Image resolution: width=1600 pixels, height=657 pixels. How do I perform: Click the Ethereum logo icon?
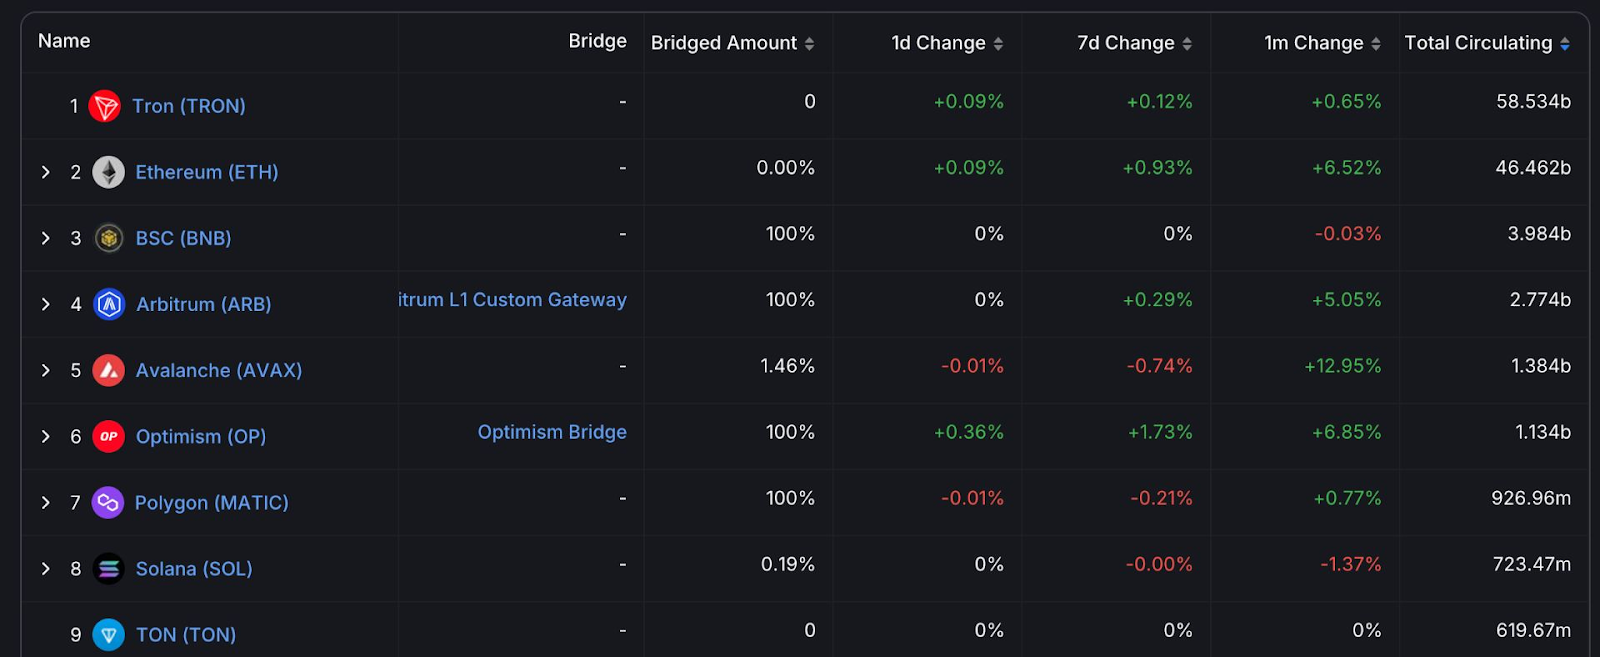tap(108, 172)
